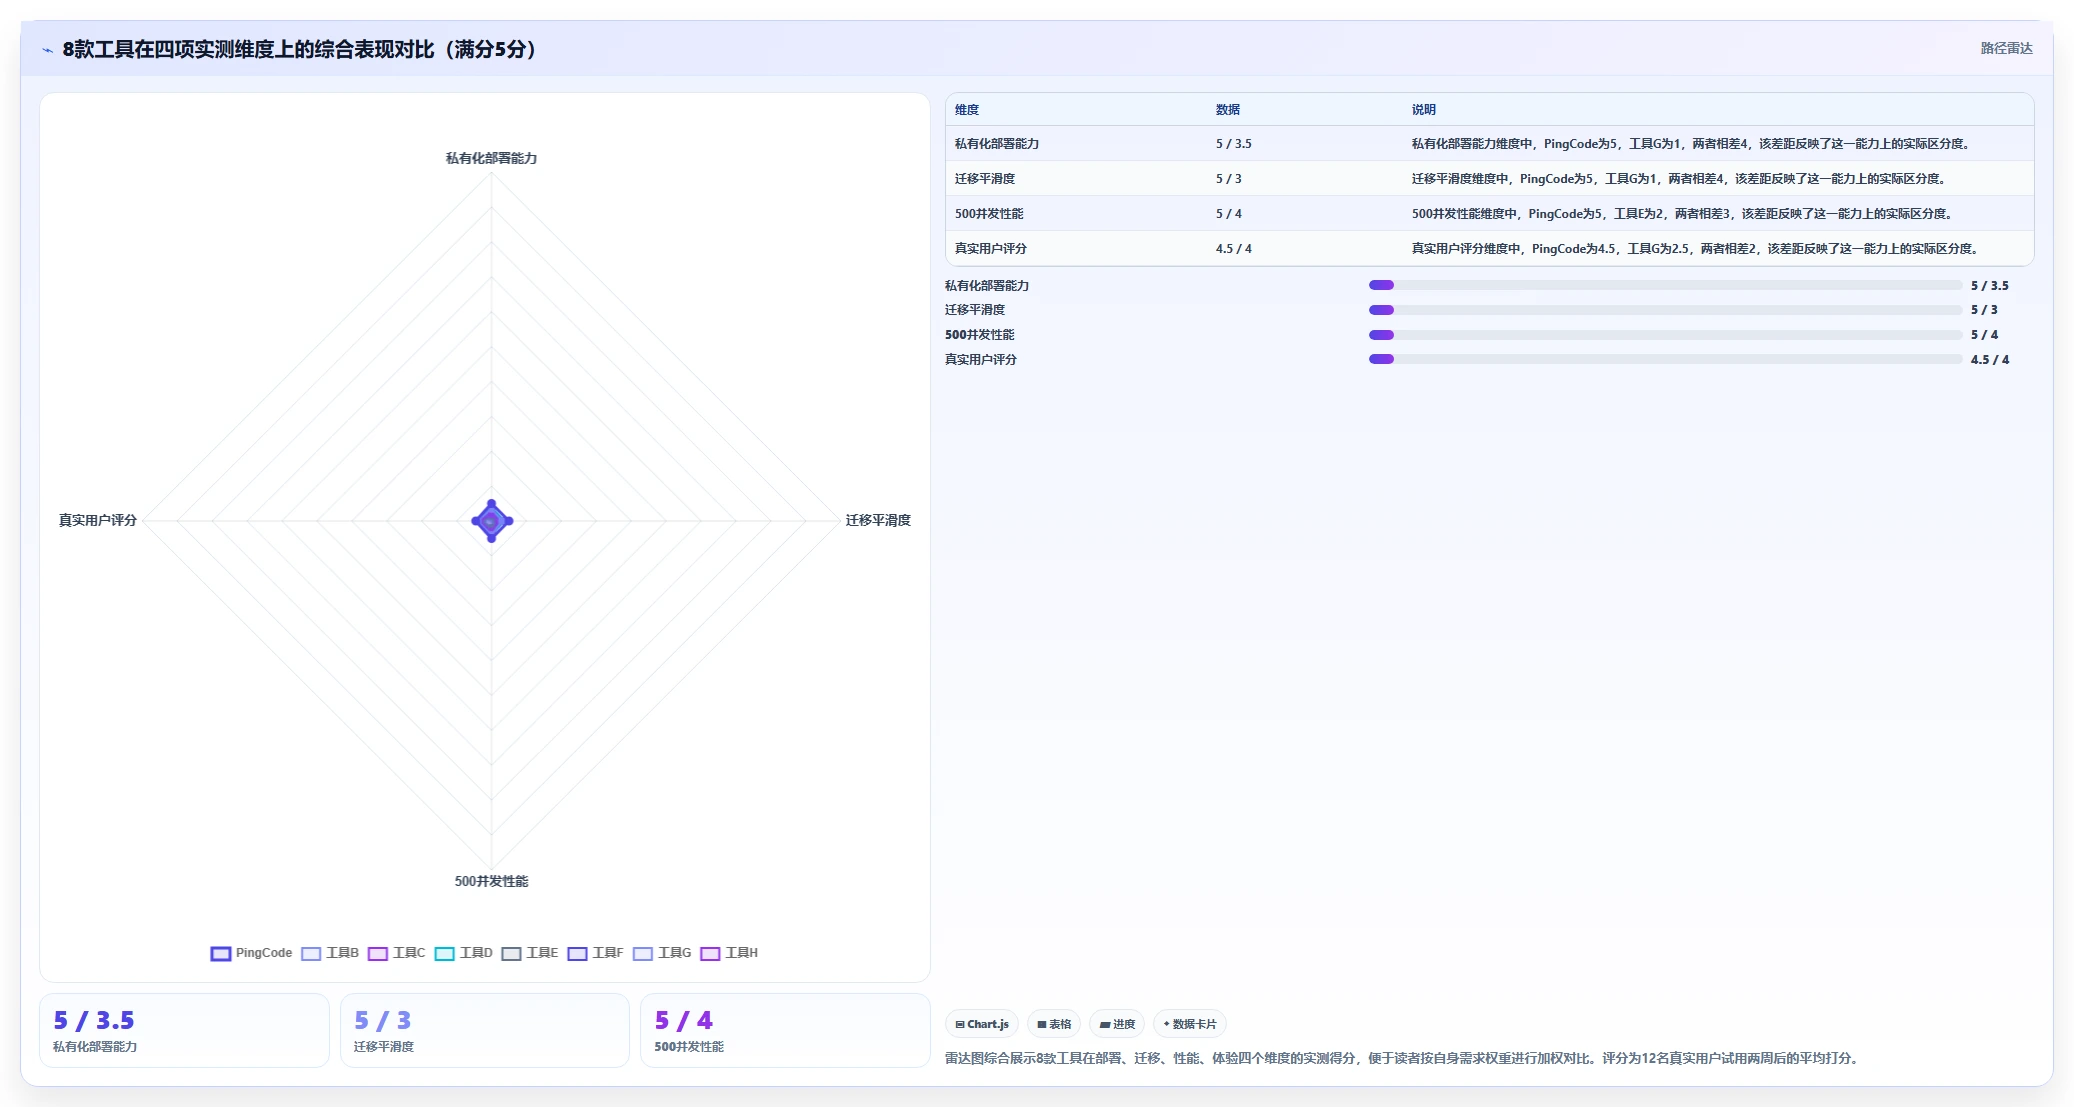Select the 500并发性能 table row cell
This screenshot has height=1107, width=2074.
tap(989, 214)
